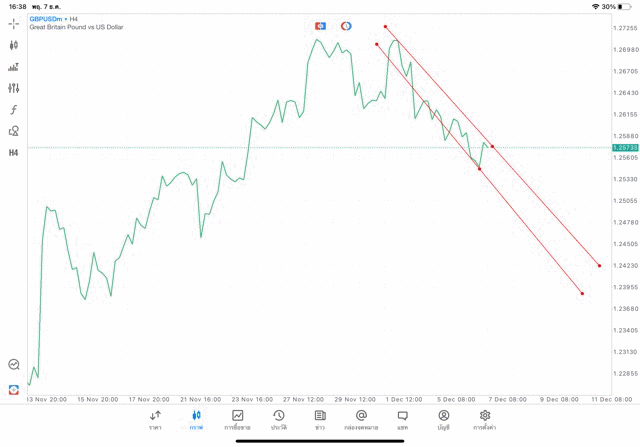
Task: Switch to the Trade (การซื้อขาย) tab
Action: 237,419
